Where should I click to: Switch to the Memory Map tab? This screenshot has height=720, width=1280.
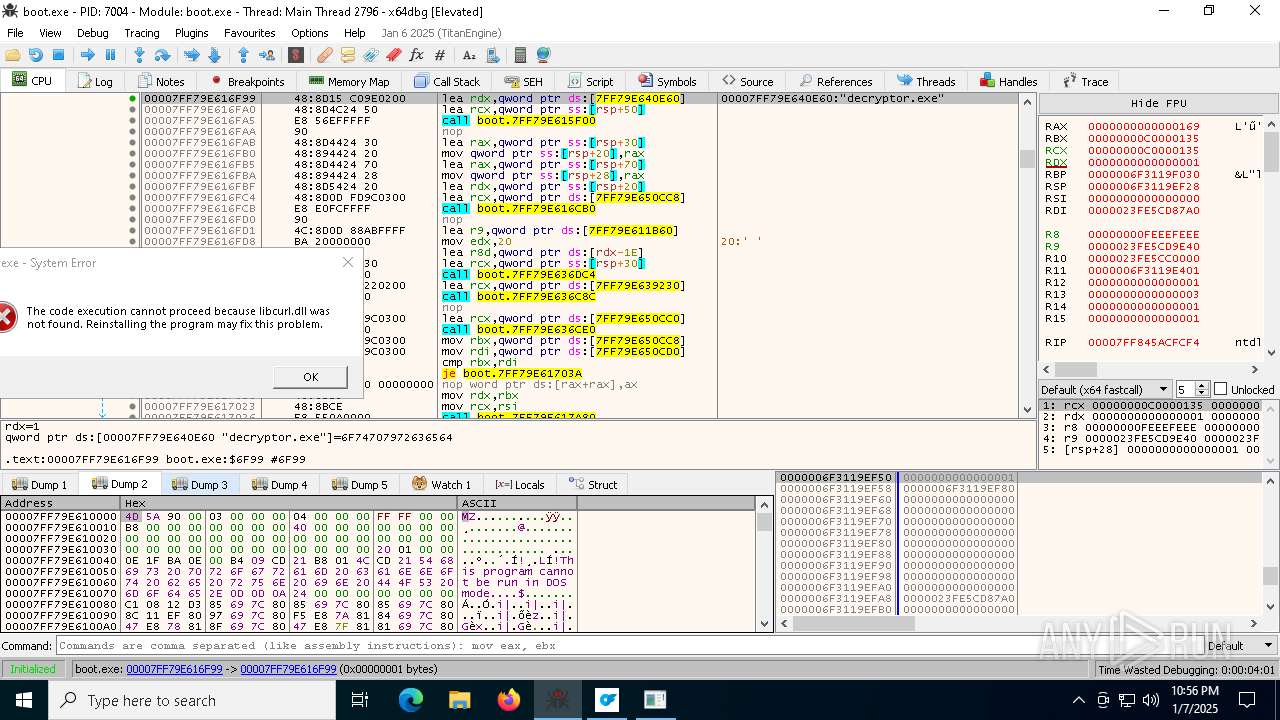(348, 81)
